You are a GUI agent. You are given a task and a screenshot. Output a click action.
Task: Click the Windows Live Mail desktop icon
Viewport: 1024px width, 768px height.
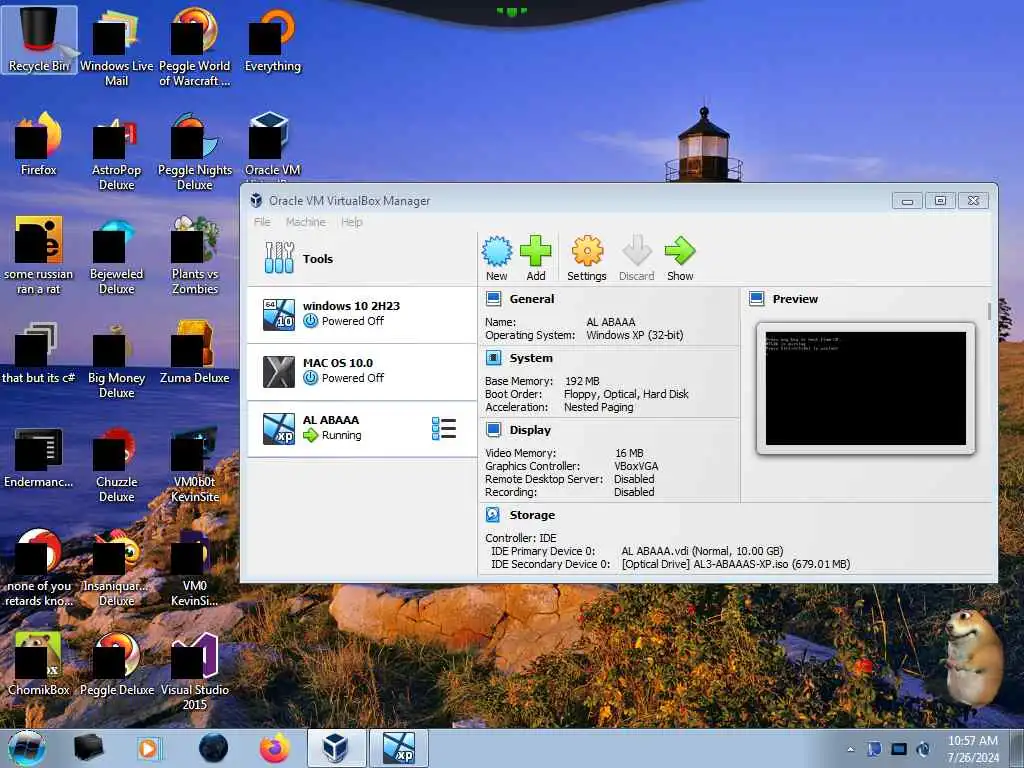116,47
